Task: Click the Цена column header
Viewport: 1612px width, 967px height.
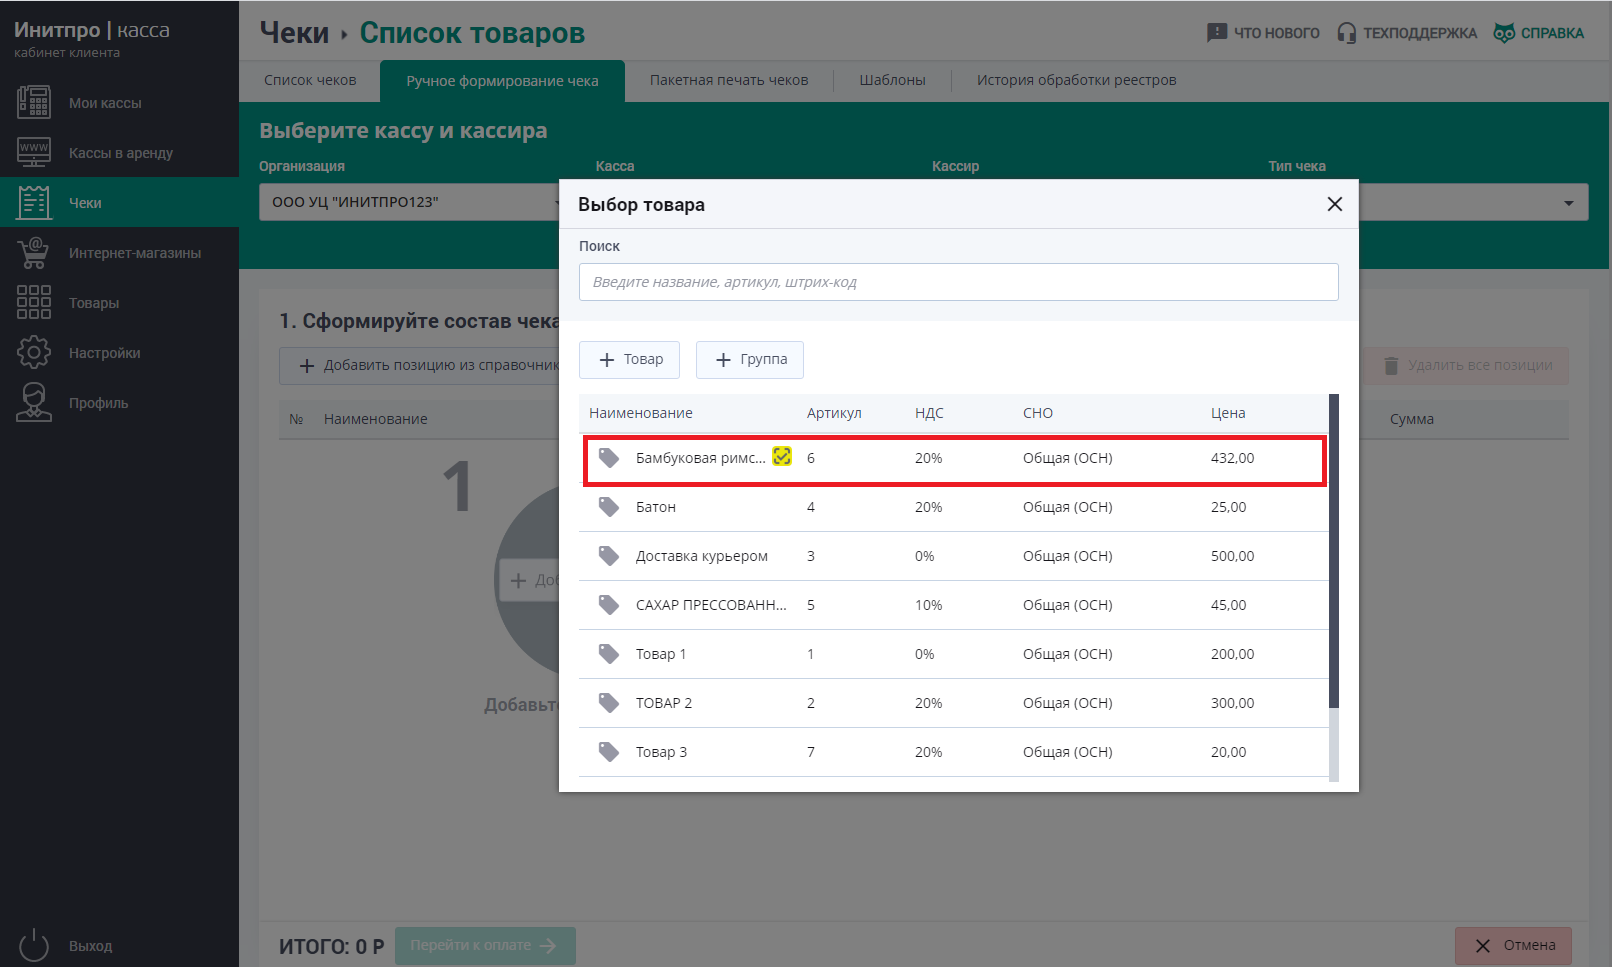Action: [1228, 413]
